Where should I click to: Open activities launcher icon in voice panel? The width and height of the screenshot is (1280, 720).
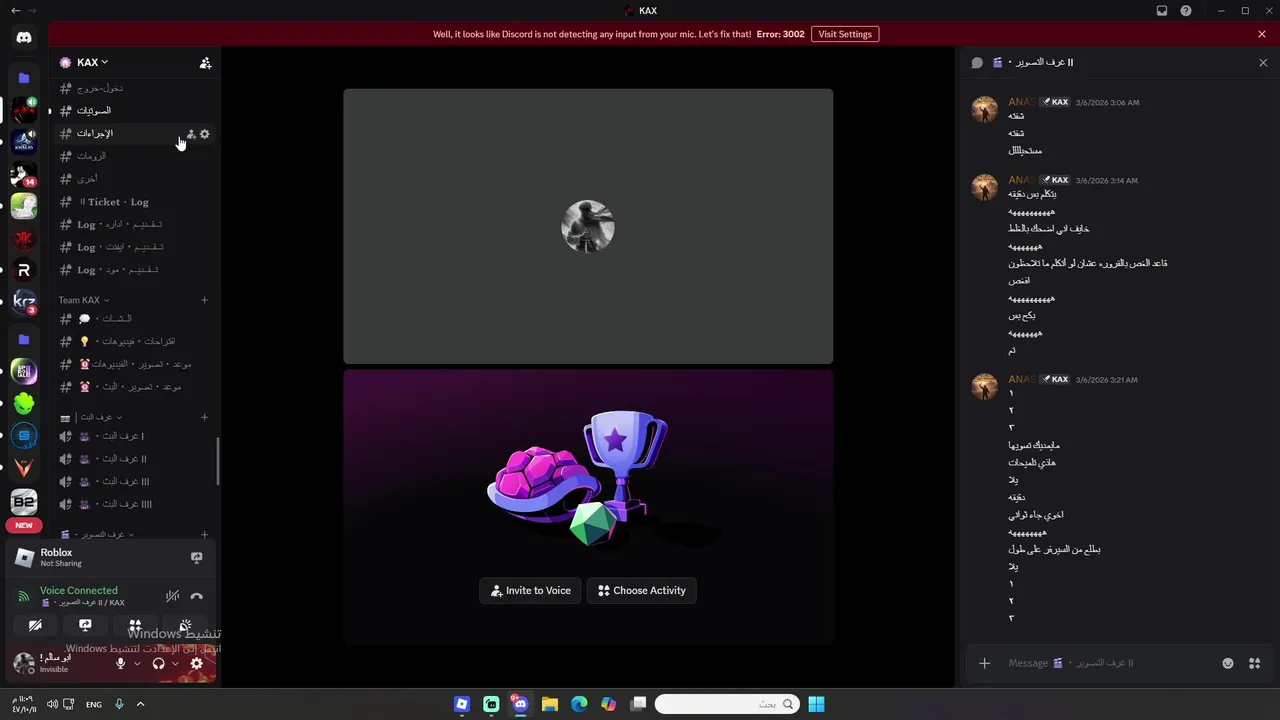tap(135, 625)
